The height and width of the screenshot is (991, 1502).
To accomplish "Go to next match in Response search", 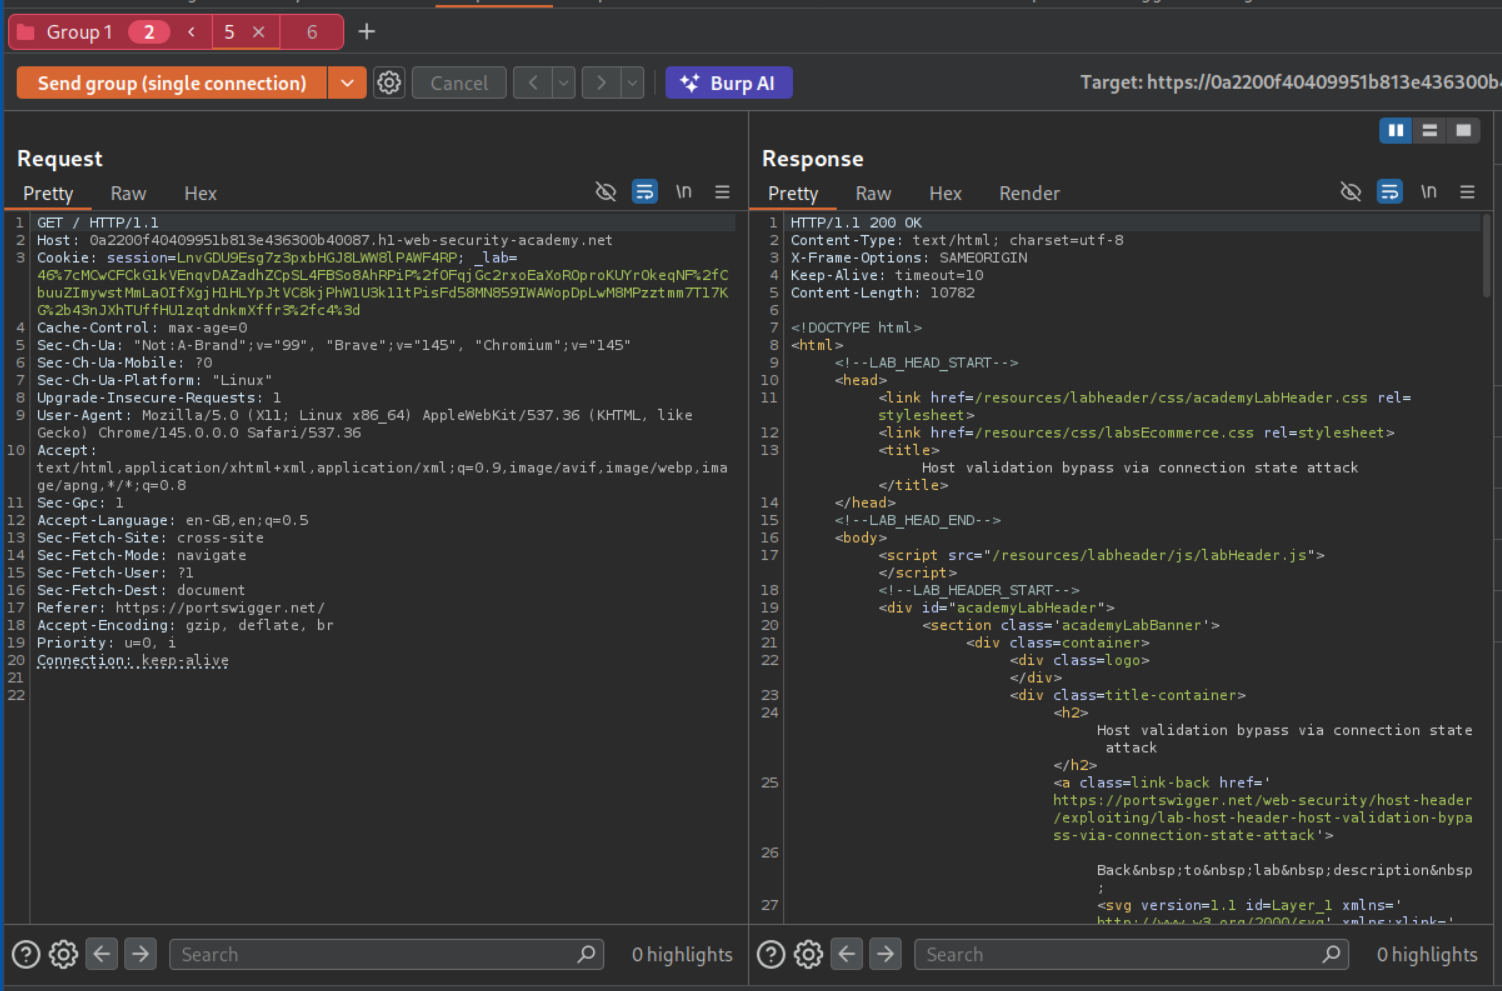I will 885,955.
